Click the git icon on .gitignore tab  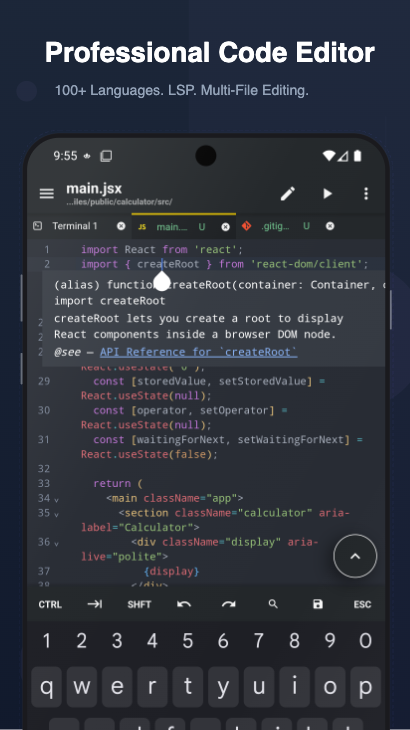pos(246,226)
